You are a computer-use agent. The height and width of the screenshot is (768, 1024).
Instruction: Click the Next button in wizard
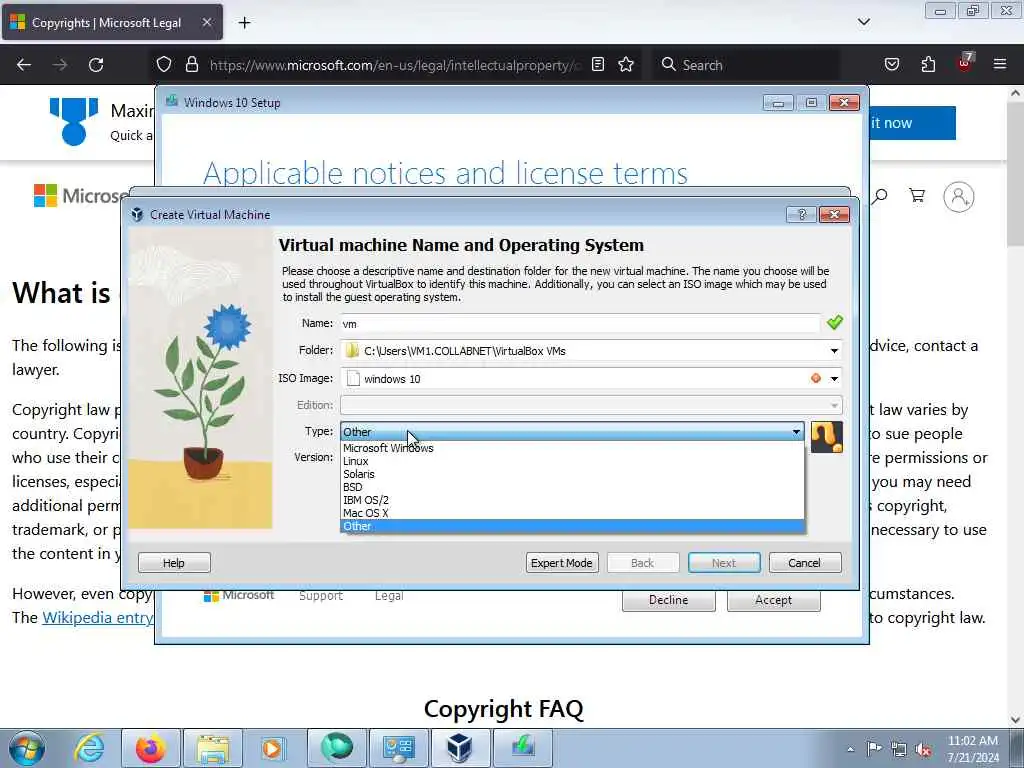point(724,563)
